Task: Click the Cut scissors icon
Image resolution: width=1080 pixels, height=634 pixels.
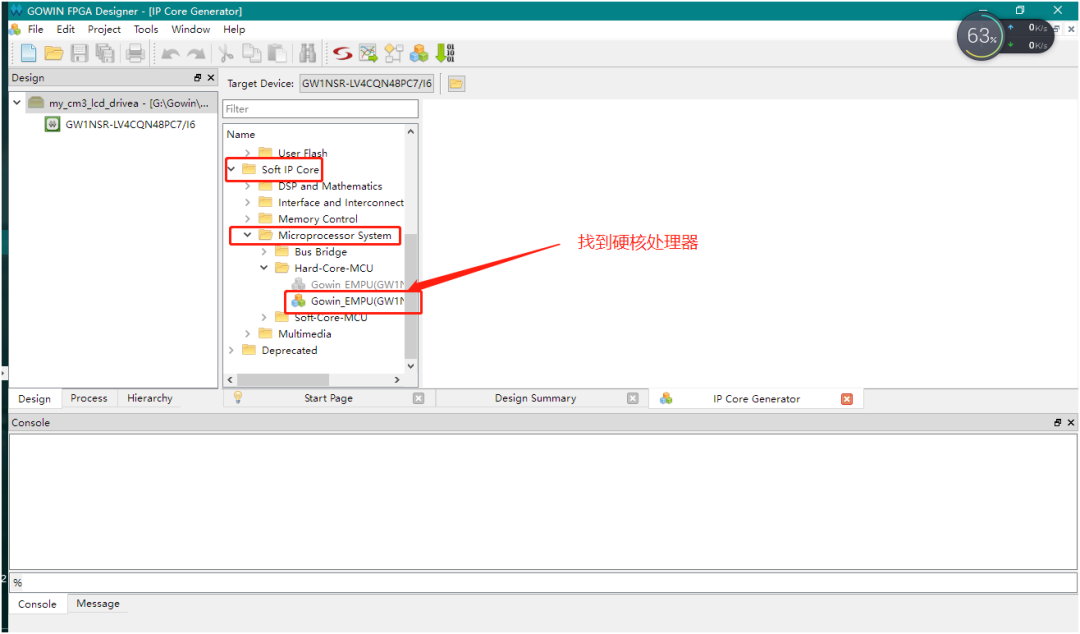Action: [226, 53]
